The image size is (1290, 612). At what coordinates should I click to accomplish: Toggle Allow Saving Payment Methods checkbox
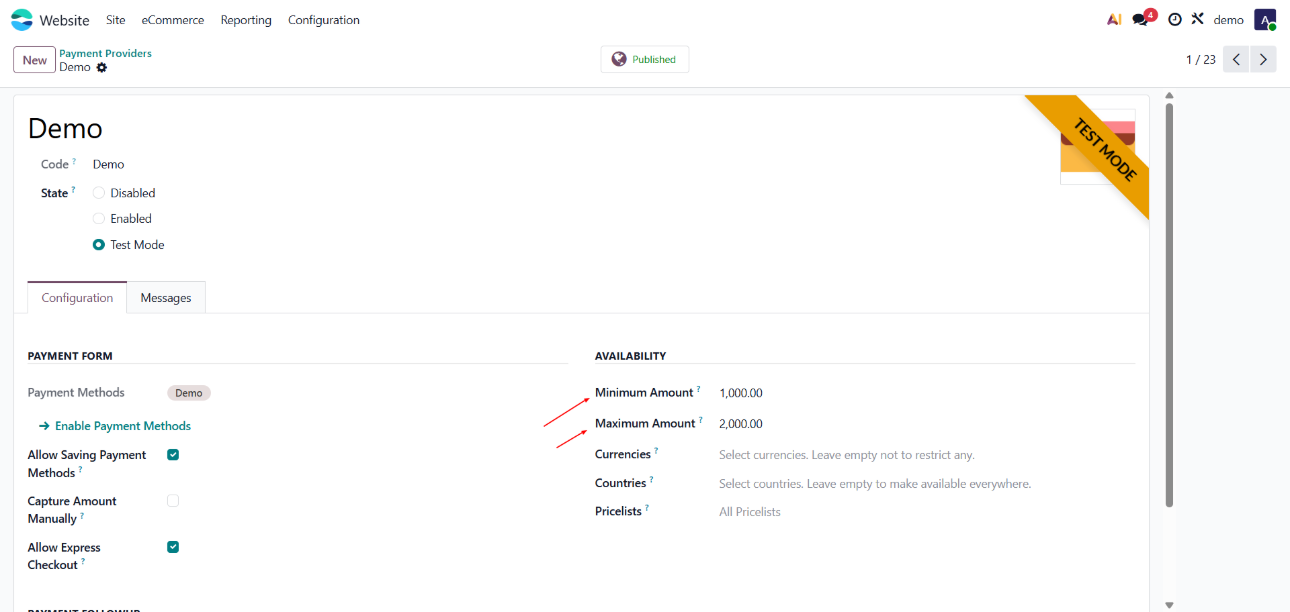173,455
